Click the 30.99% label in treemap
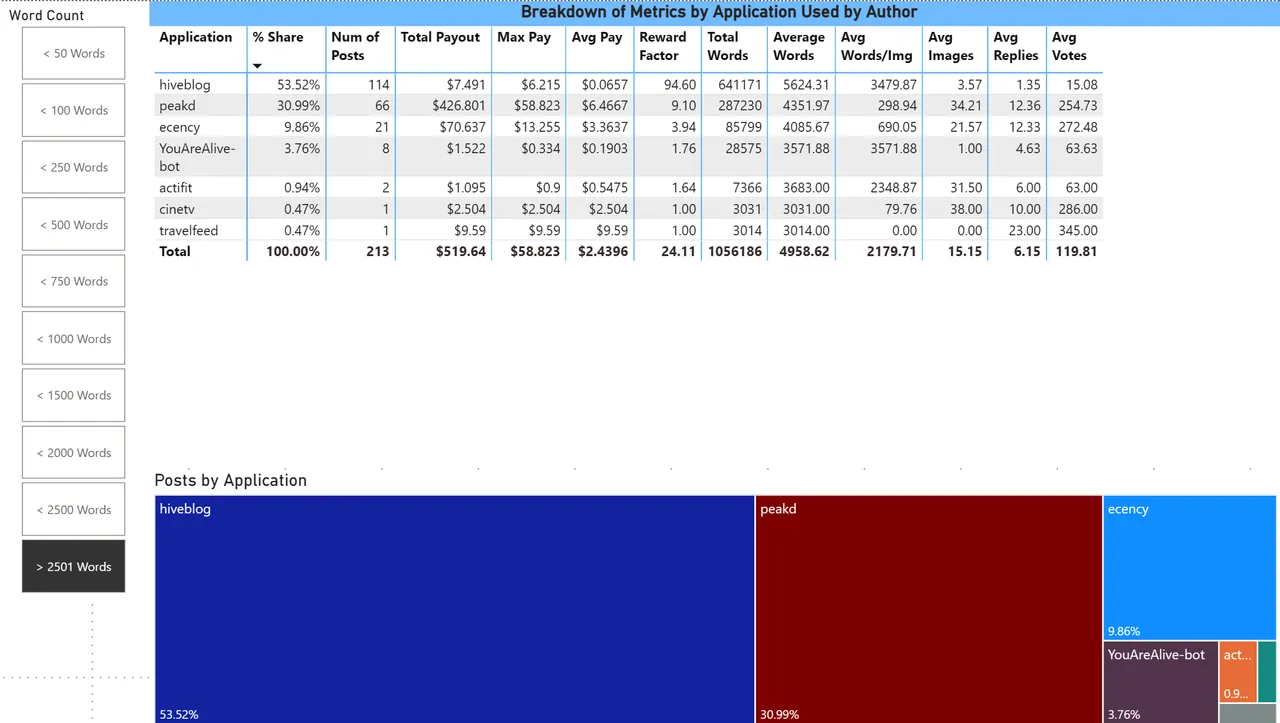 pos(779,714)
